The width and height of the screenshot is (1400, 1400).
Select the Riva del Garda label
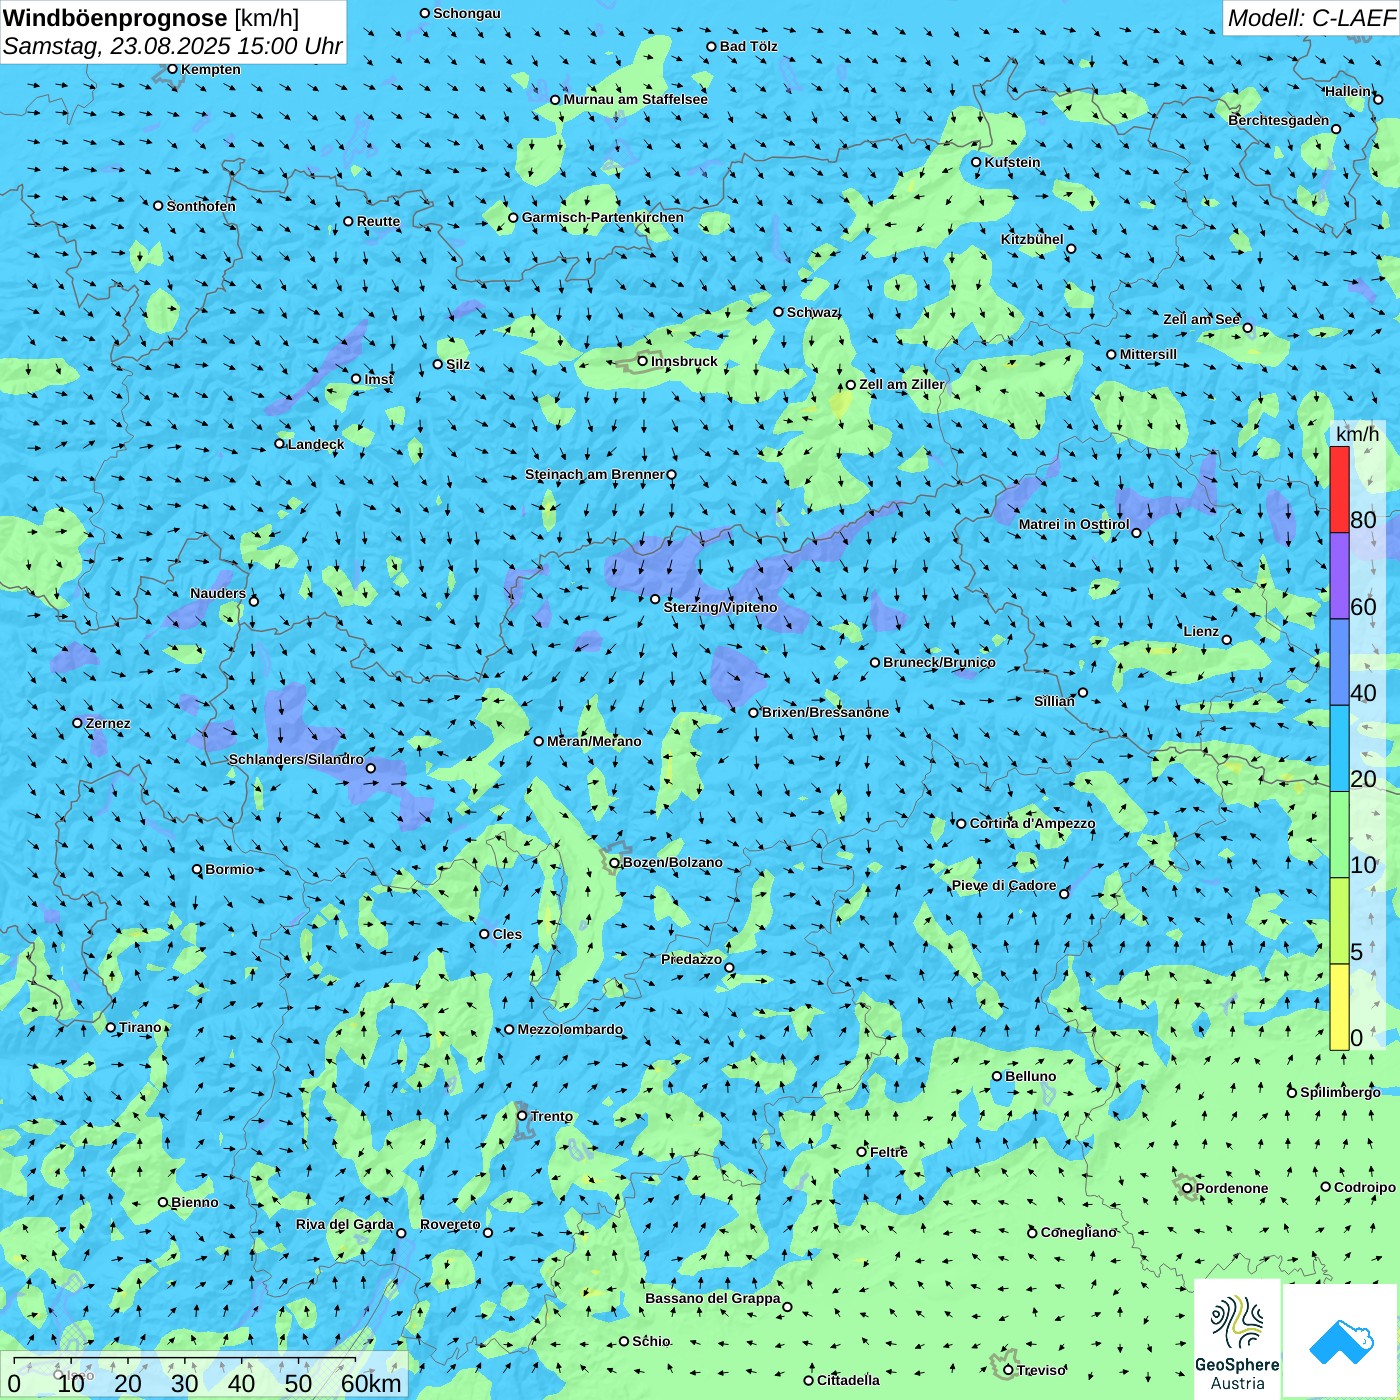345,1224
